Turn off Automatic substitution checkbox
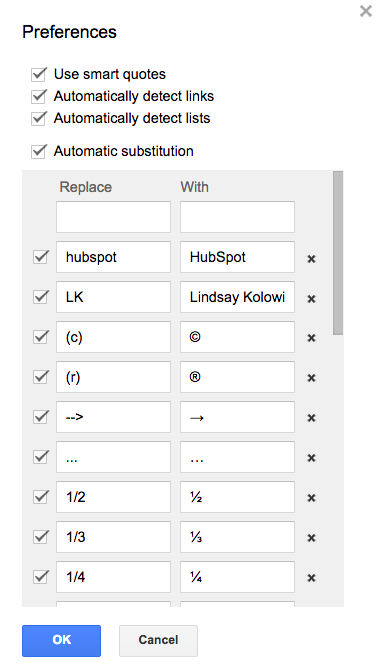Image resolution: width=378 pixels, height=666 pixels. pos(39,151)
